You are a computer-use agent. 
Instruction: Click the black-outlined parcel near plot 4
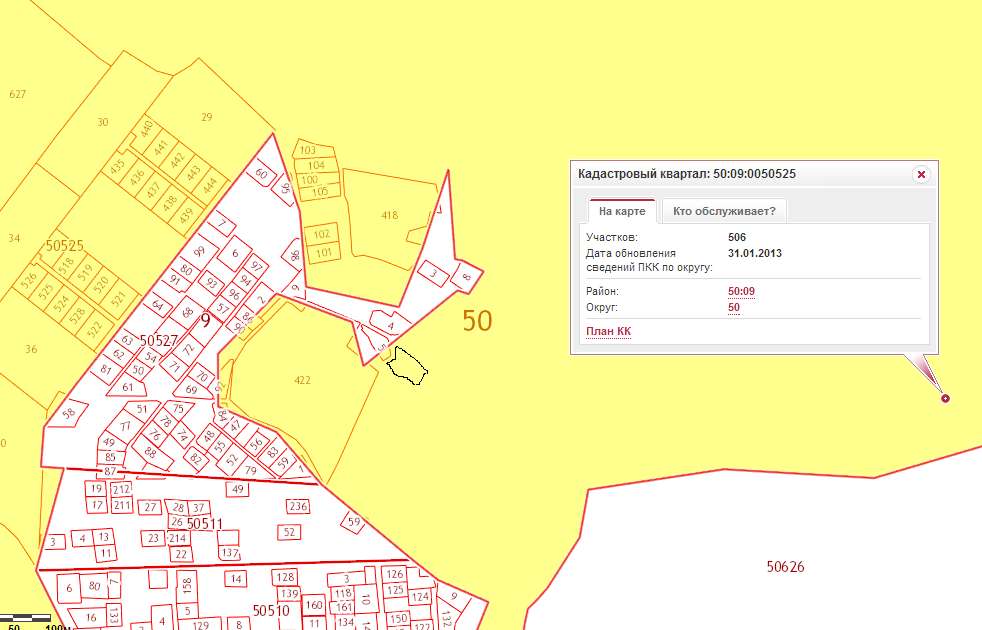point(408,365)
